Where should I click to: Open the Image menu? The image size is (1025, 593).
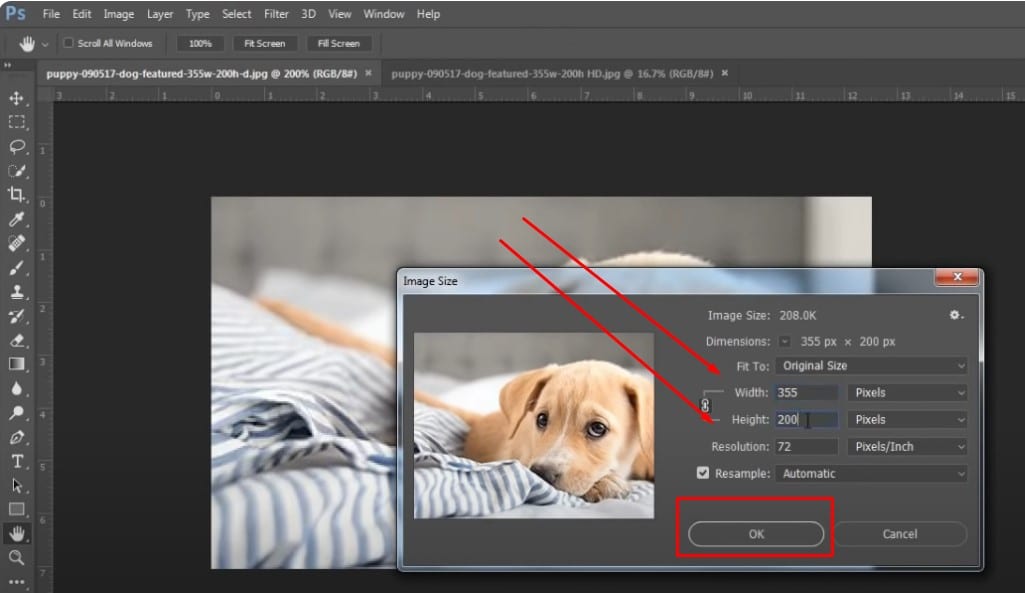[118, 14]
